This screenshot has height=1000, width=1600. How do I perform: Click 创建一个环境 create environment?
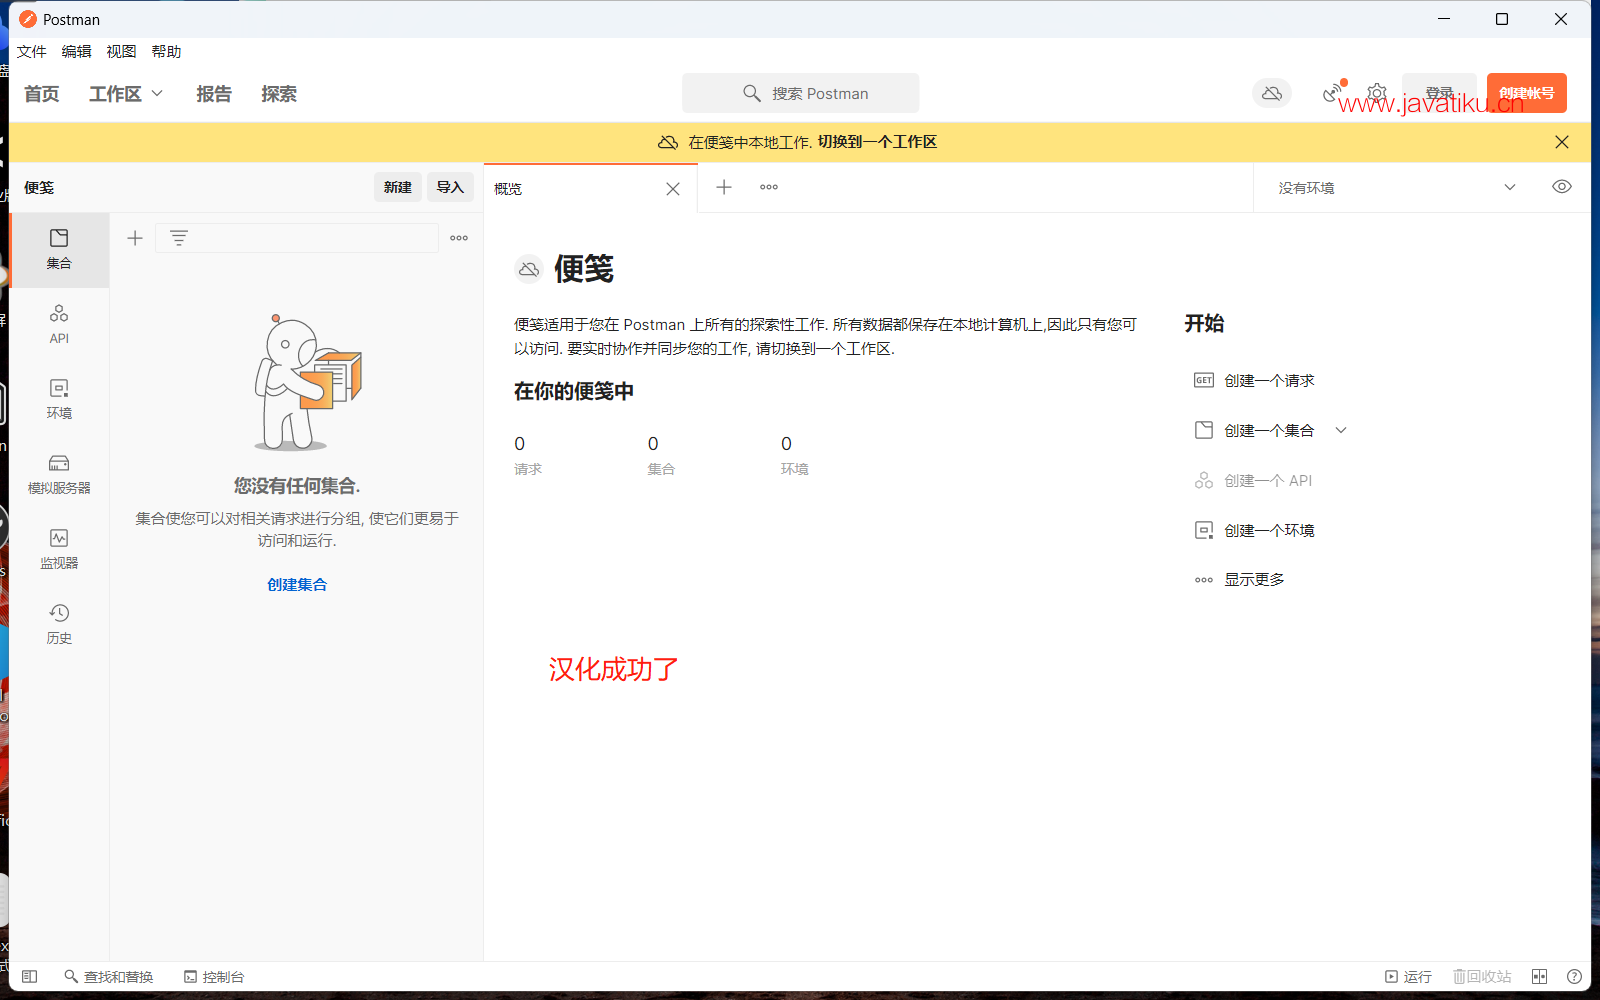1255,530
